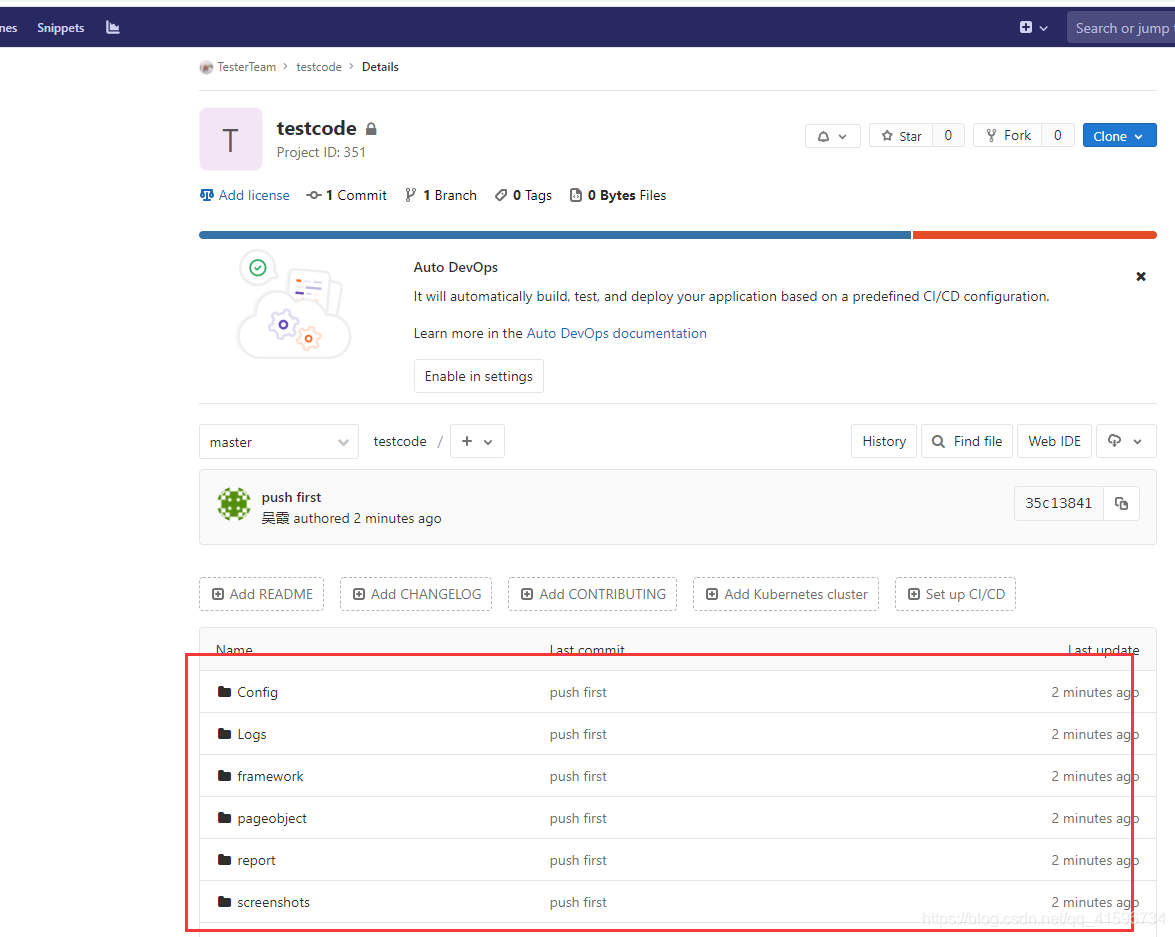
Task: Click the testcode project avatar letter T
Action: click(x=231, y=139)
